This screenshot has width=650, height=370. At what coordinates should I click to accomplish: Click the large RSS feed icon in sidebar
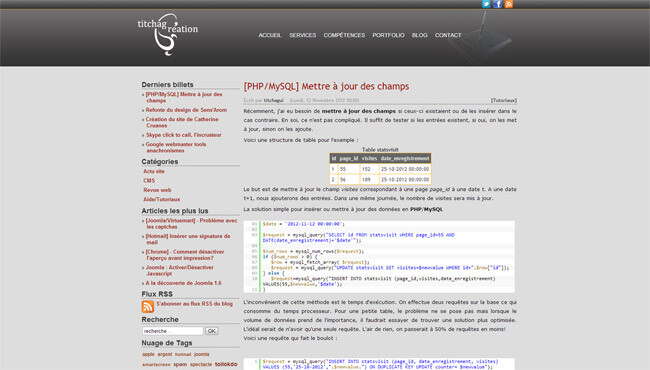coord(148,307)
